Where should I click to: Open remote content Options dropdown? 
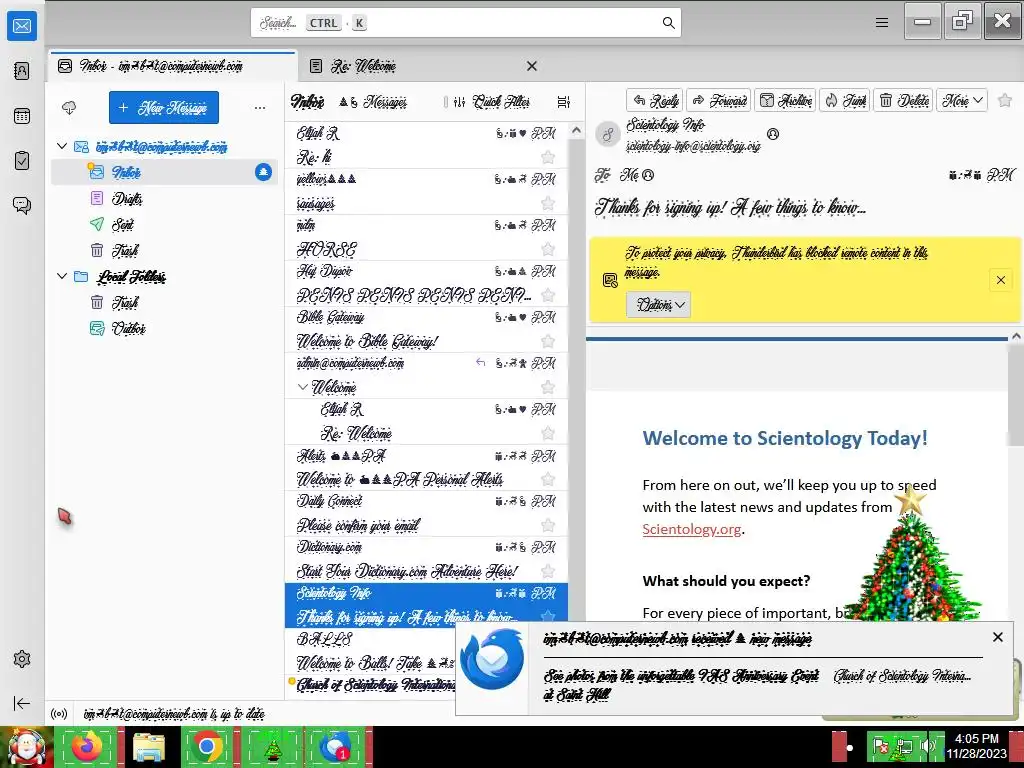tap(658, 304)
